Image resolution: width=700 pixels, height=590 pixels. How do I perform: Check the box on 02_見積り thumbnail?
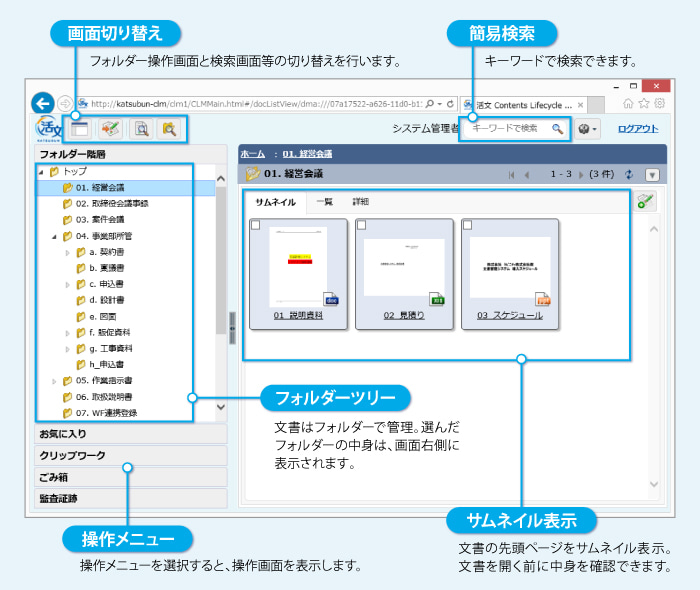click(362, 225)
